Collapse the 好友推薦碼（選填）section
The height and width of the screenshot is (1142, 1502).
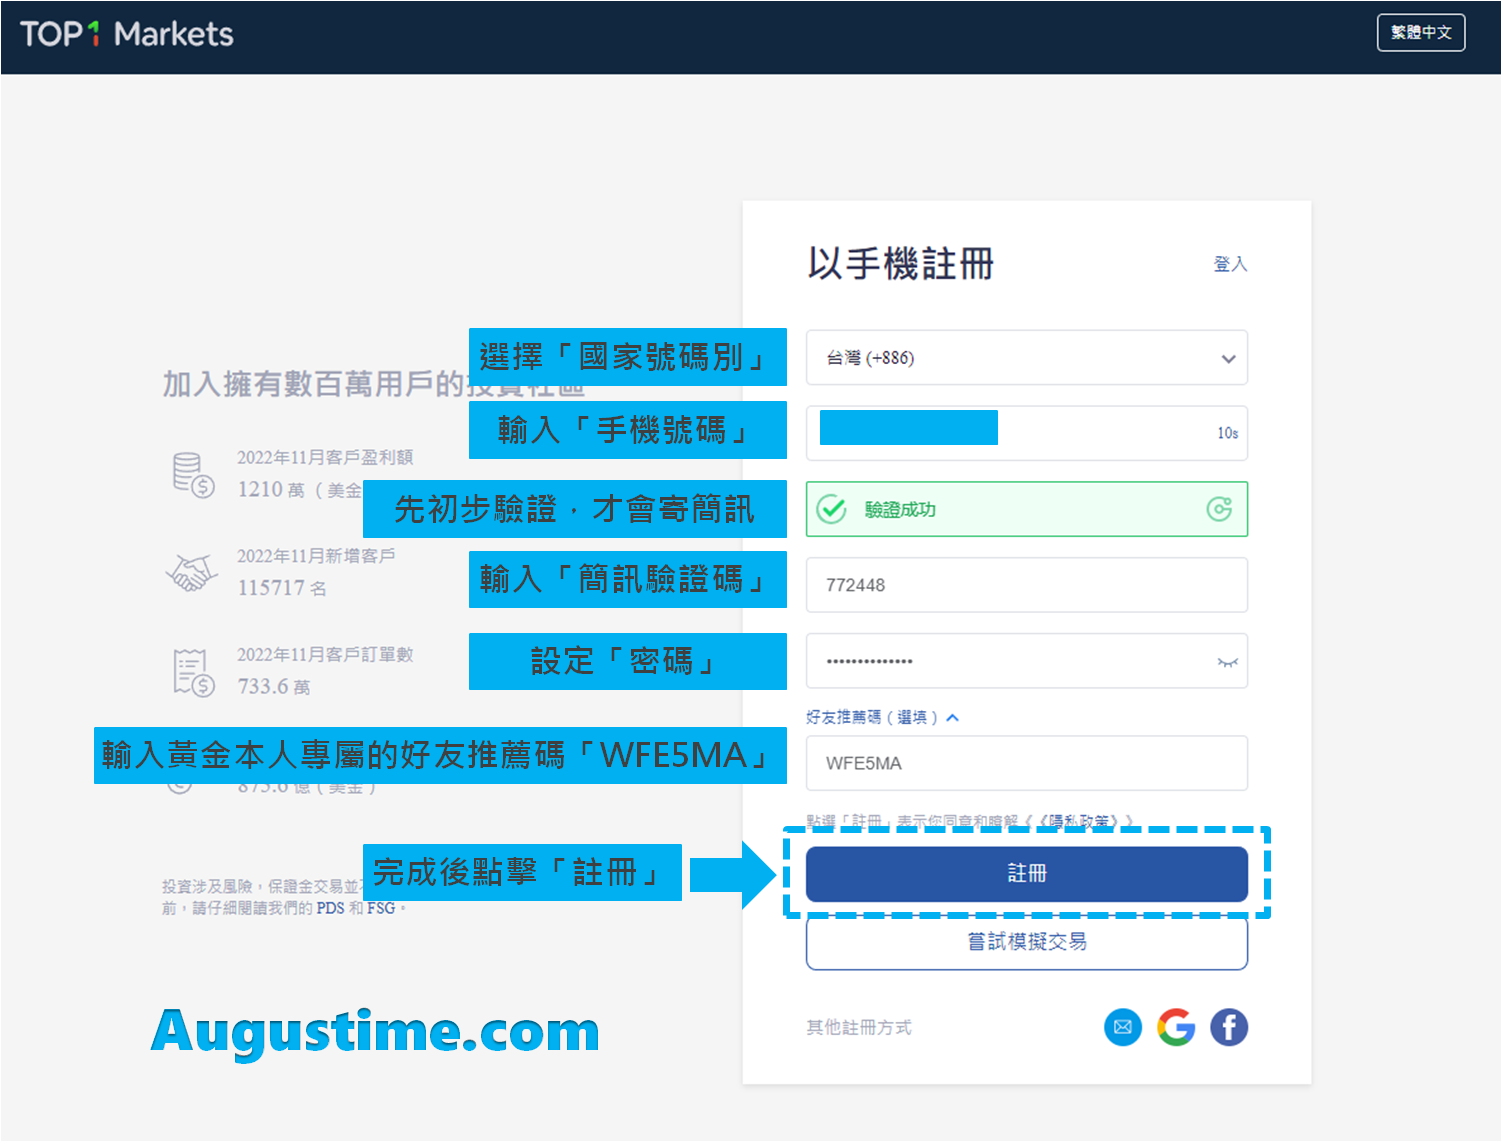click(x=882, y=717)
